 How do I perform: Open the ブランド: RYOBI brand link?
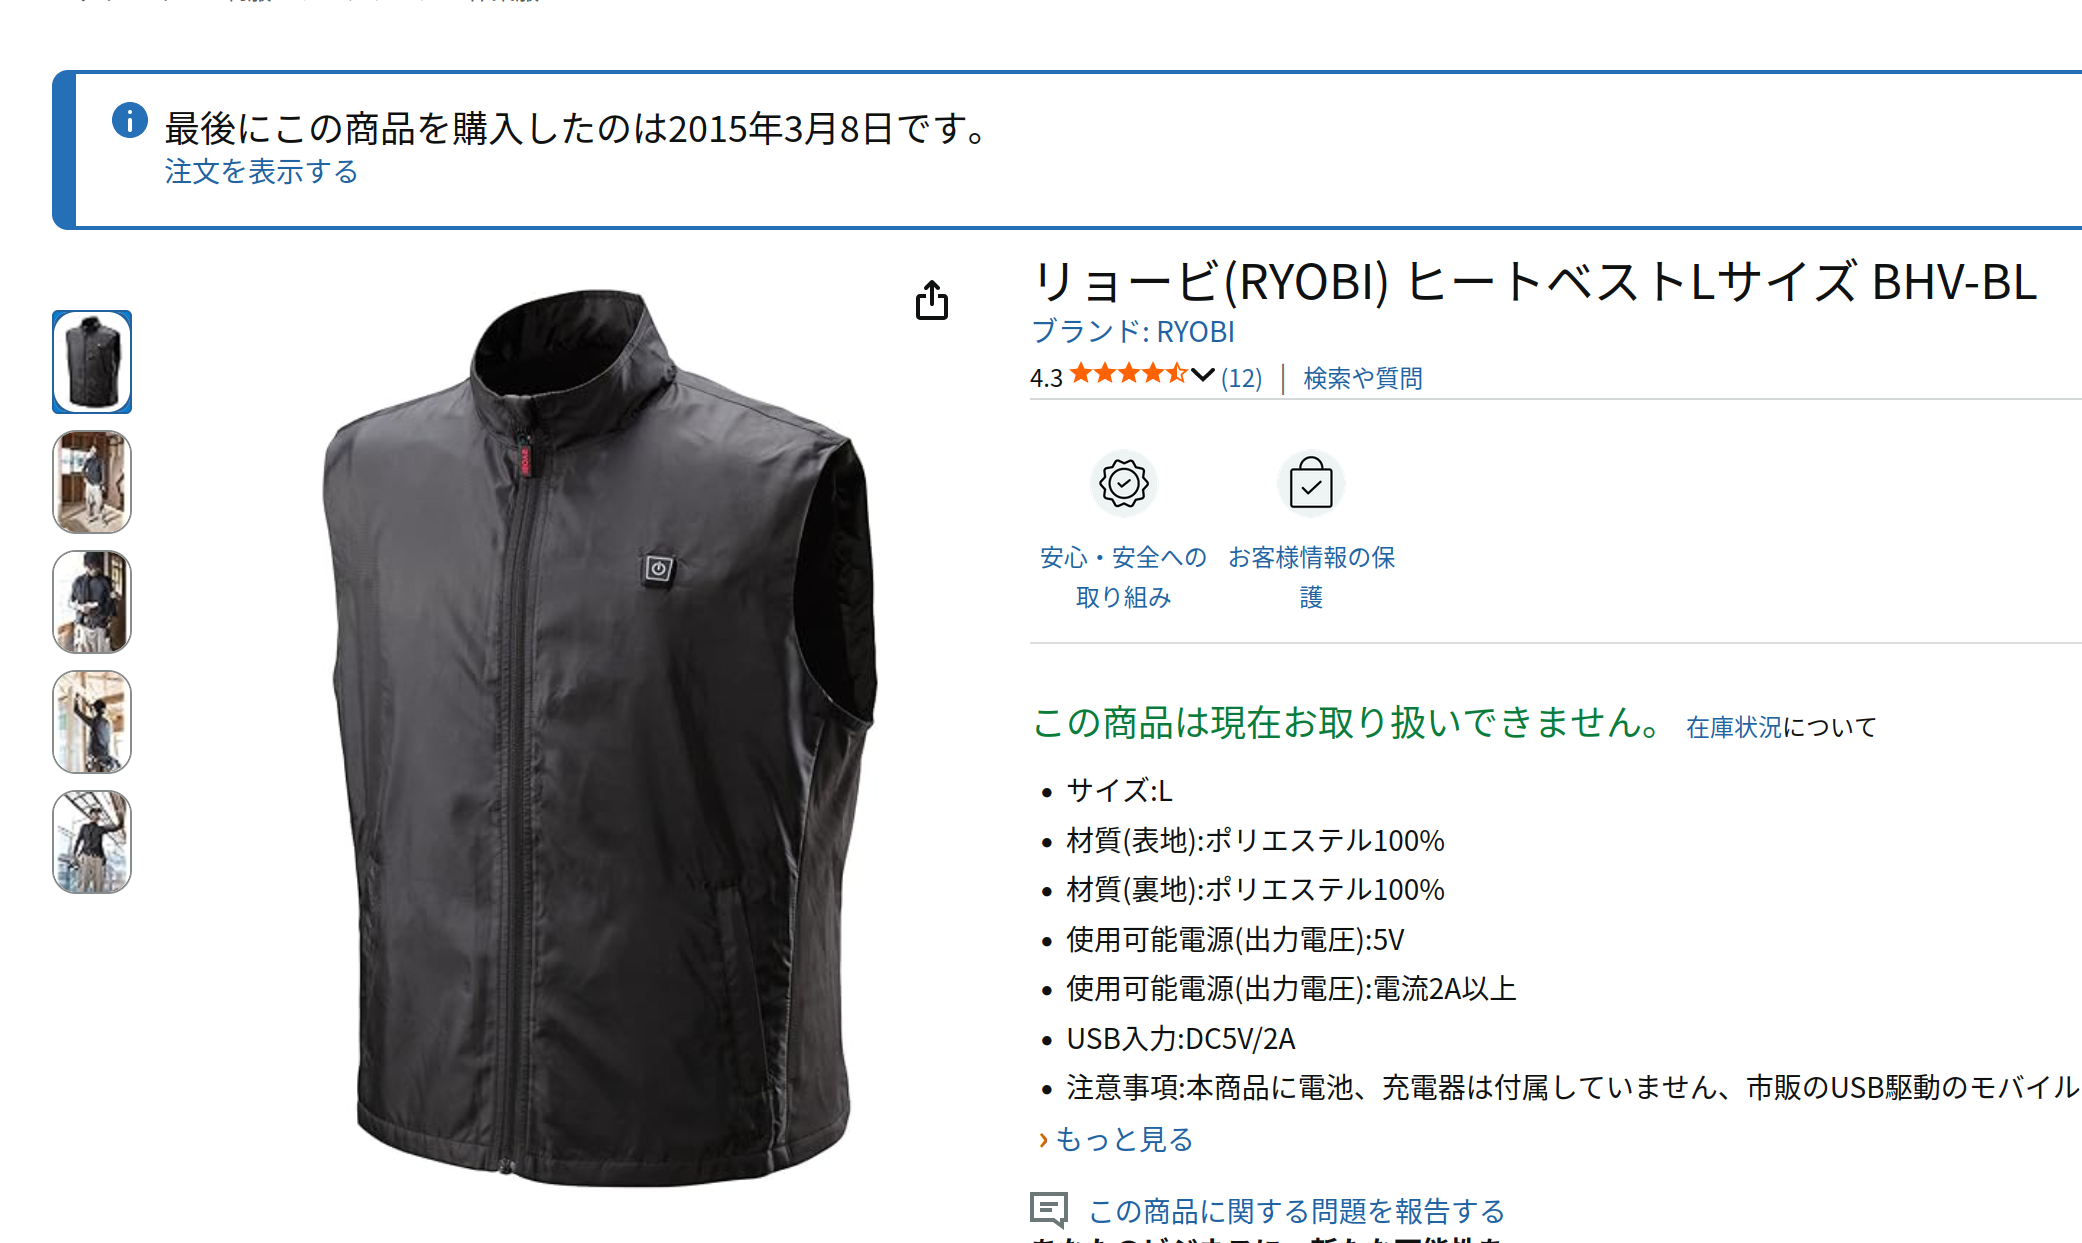(1132, 331)
